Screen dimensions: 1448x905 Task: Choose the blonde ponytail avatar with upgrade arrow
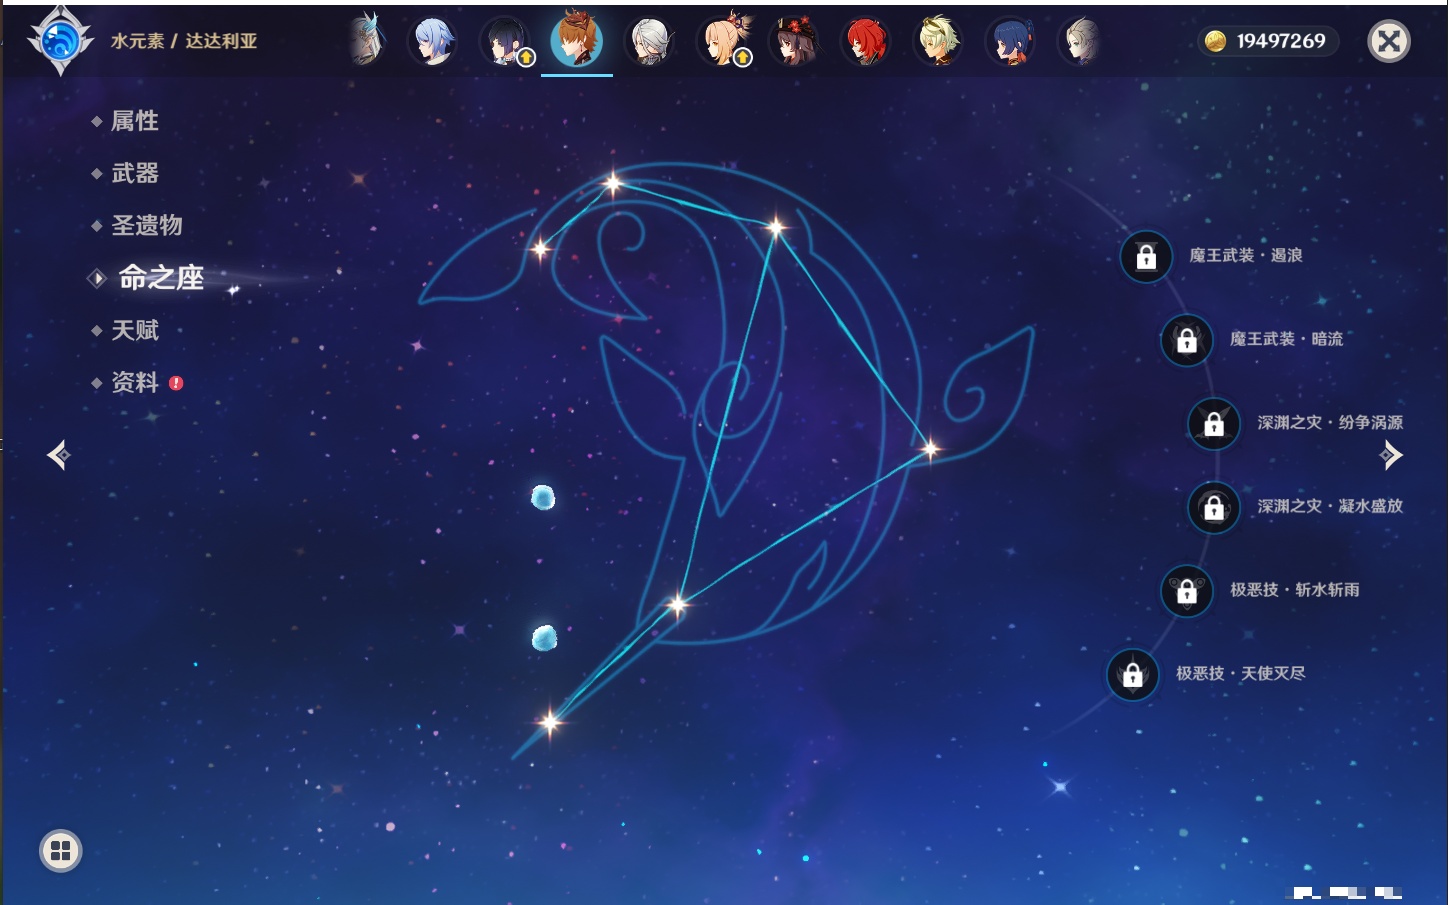[x=722, y=42]
